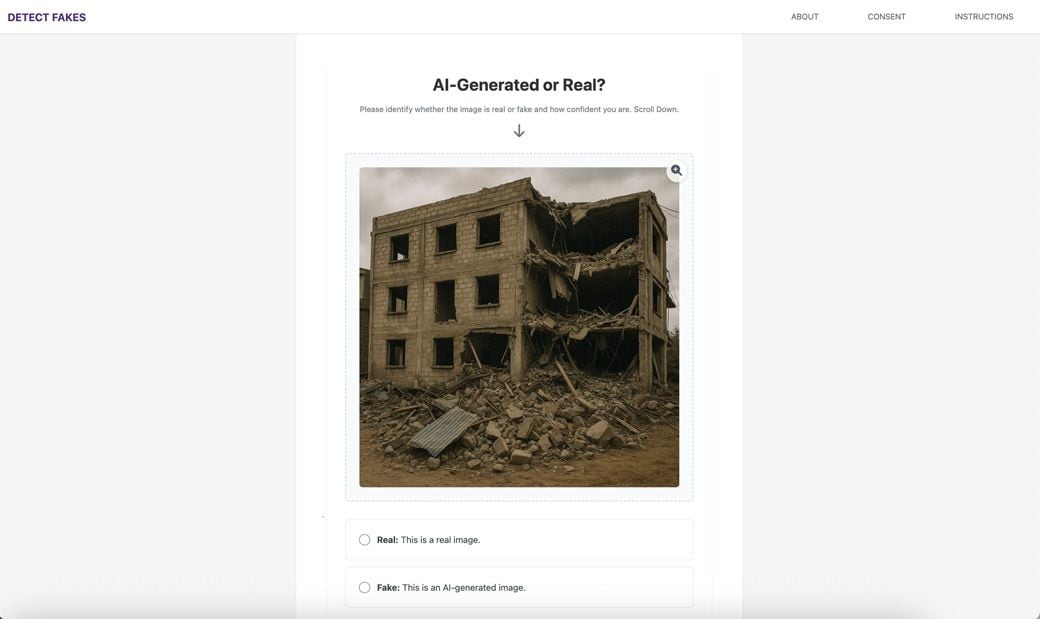Click the 'Scroll Down.' text in the instructions

[x=656, y=109]
